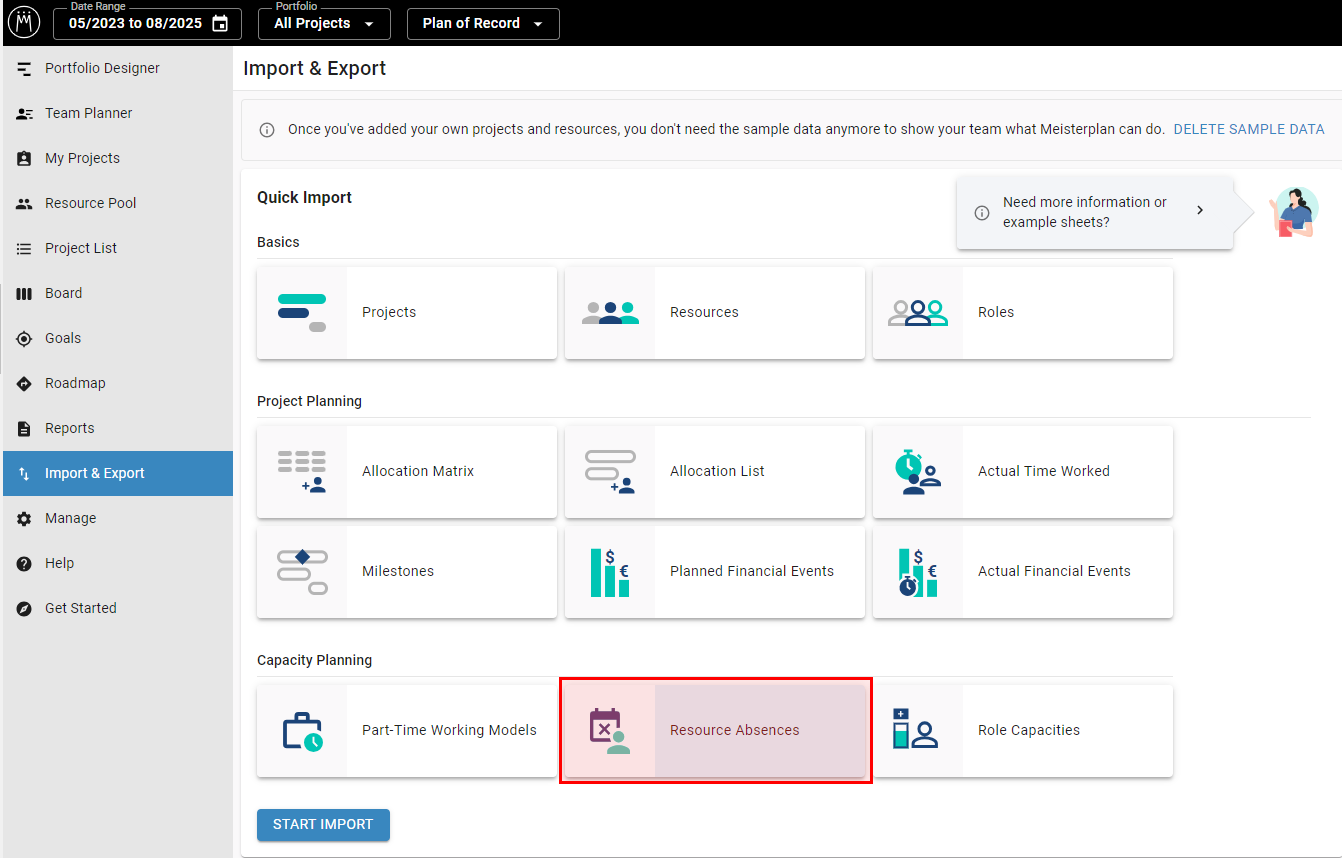Click the Help question mark icon
Viewport: 1342px width, 858px height.
point(24,564)
